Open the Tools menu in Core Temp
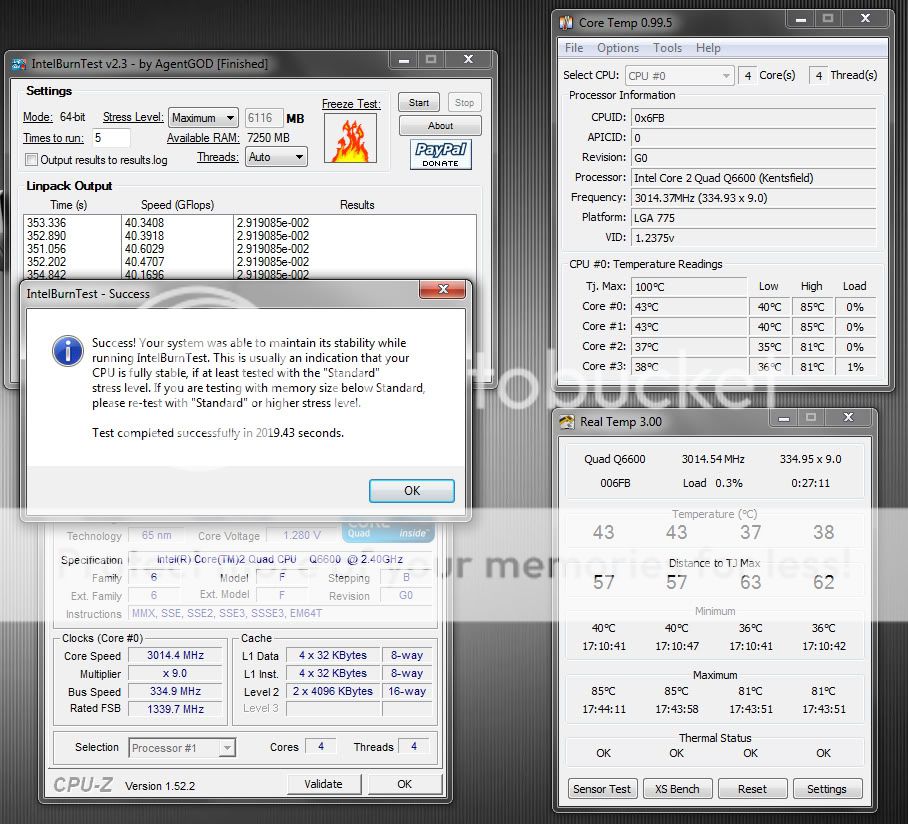Screen dimensions: 908x824 (667, 48)
